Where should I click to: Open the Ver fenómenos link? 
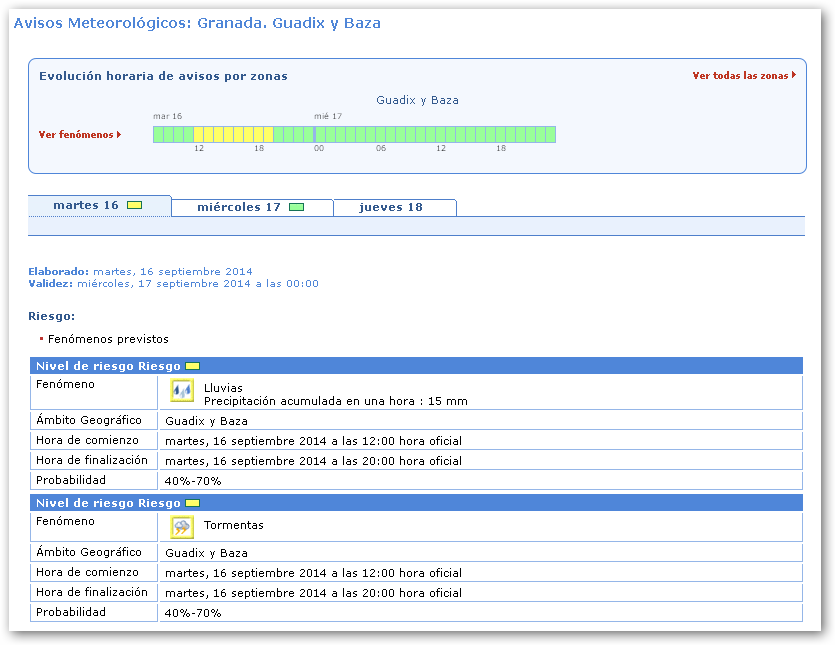pos(76,135)
